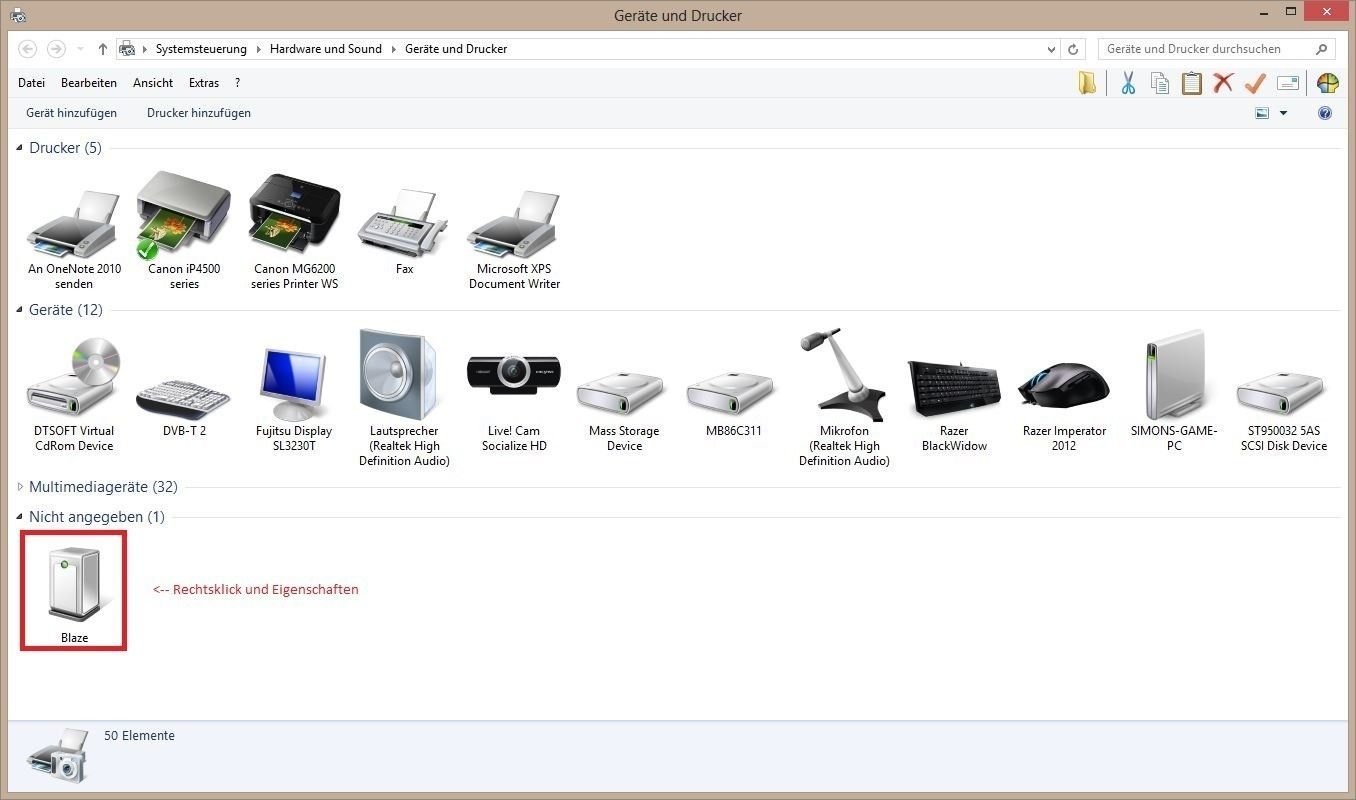
Task: Select the DVB-T 2 keyboard device
Action: [x=184, y=408]
